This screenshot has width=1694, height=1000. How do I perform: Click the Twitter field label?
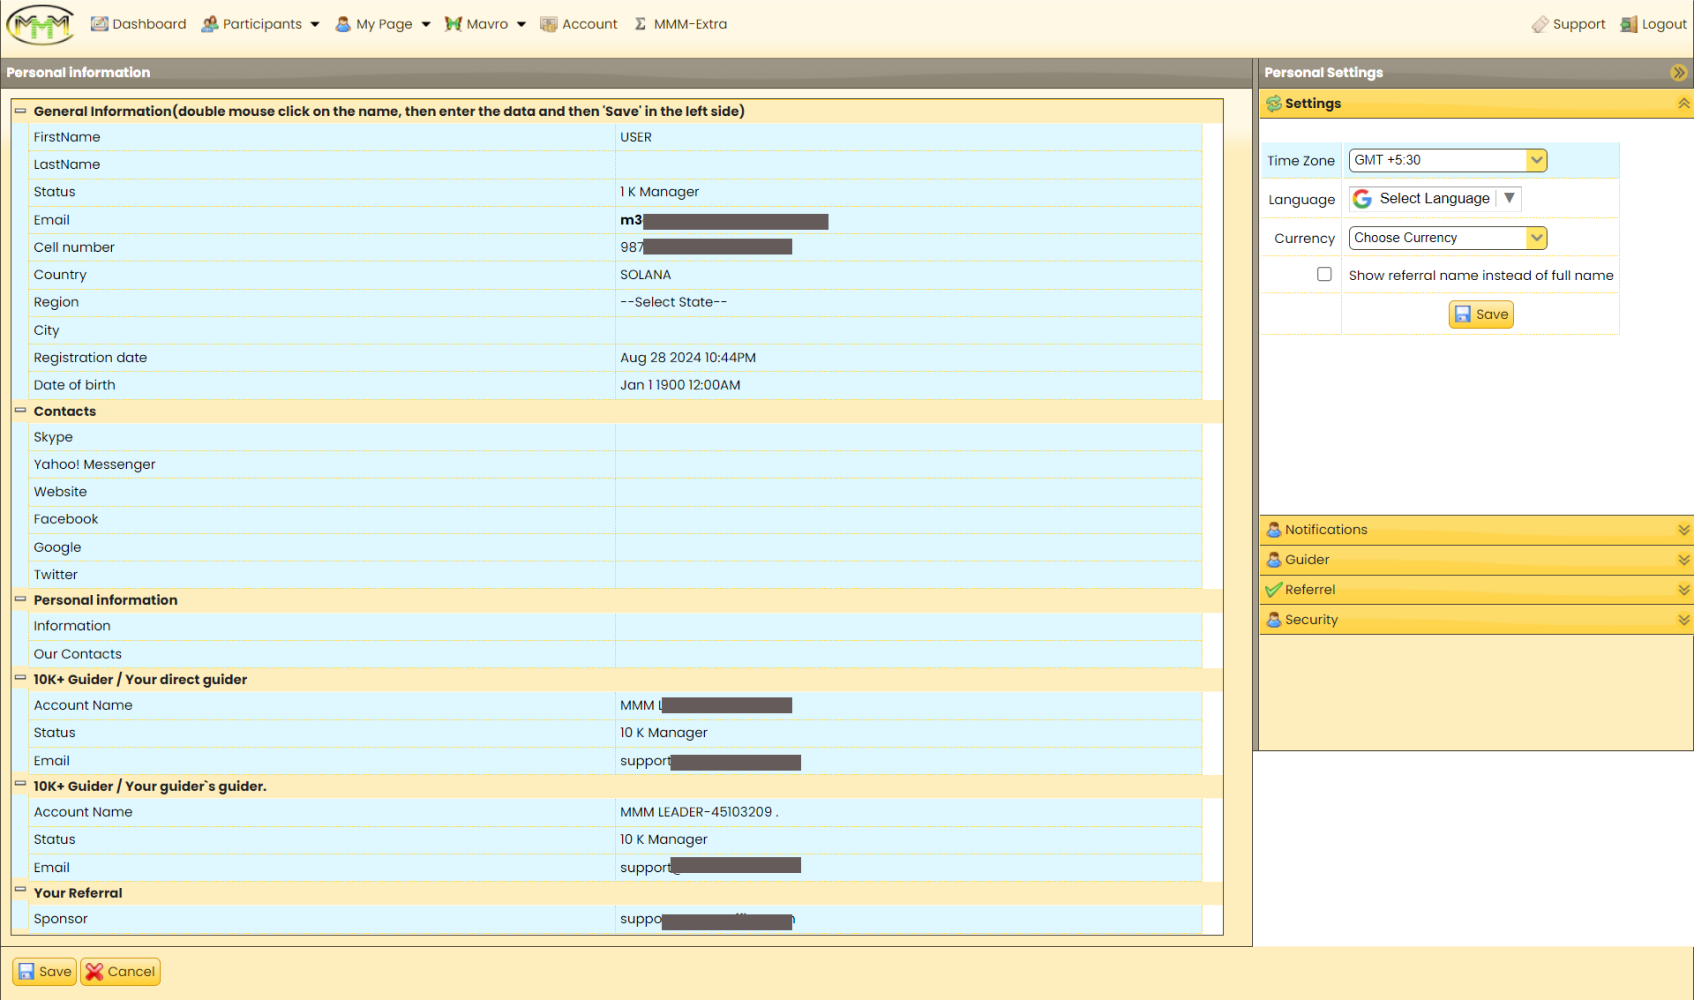[55, 575]
